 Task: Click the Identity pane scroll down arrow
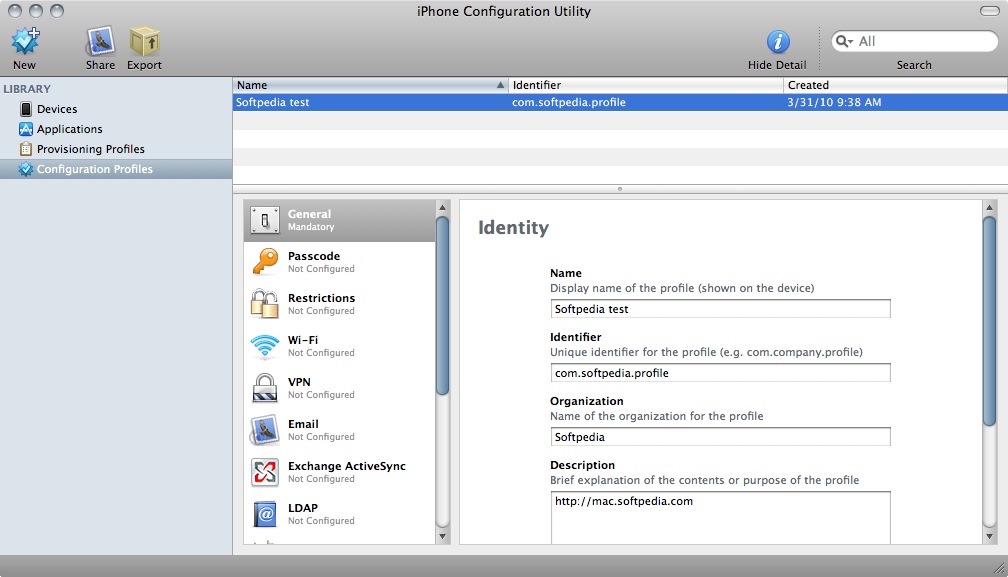coord(989,537)
